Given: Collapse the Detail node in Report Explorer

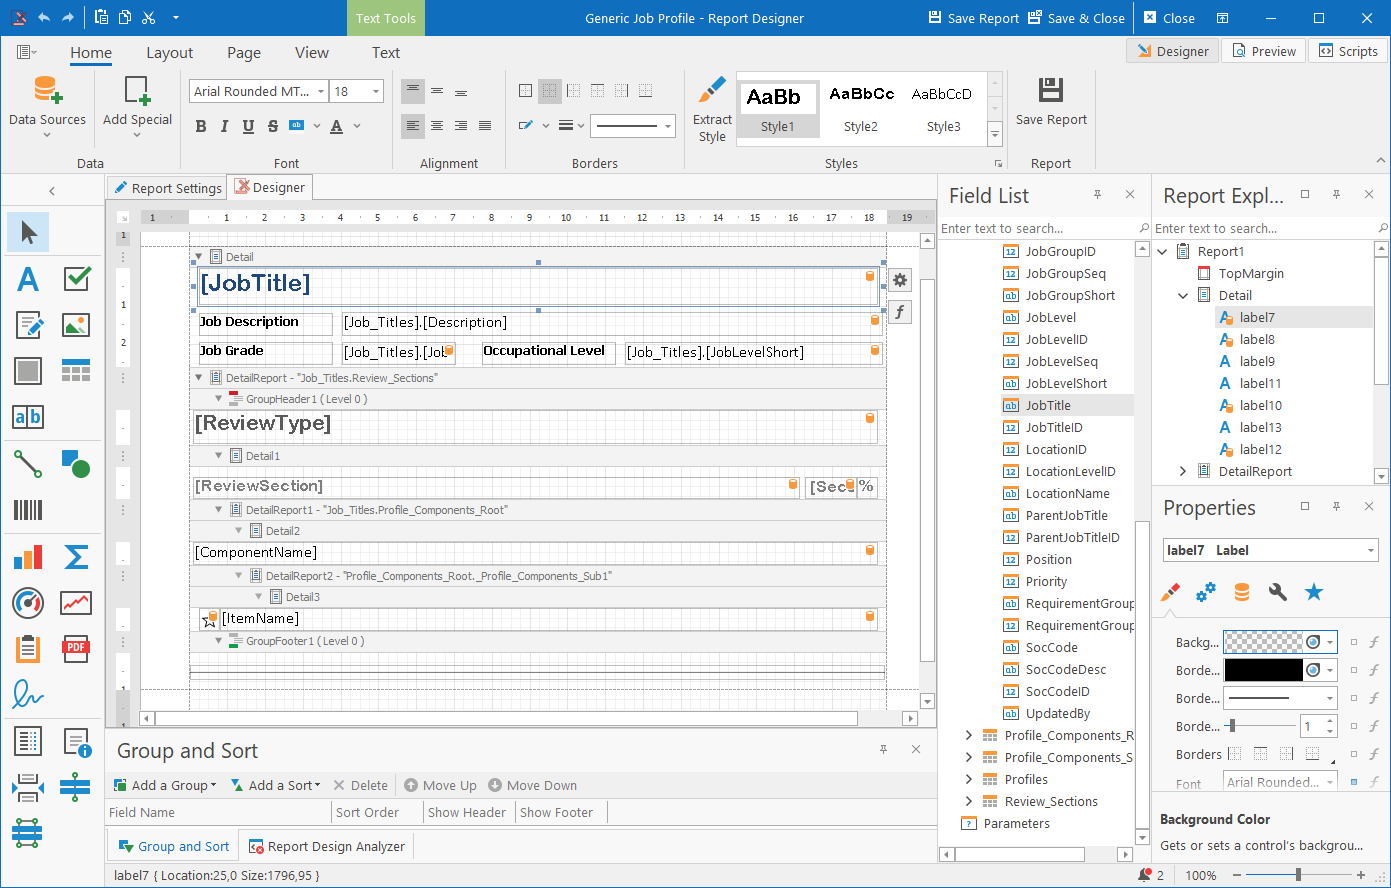Looking at the screenshot, I should (1184, 295).
